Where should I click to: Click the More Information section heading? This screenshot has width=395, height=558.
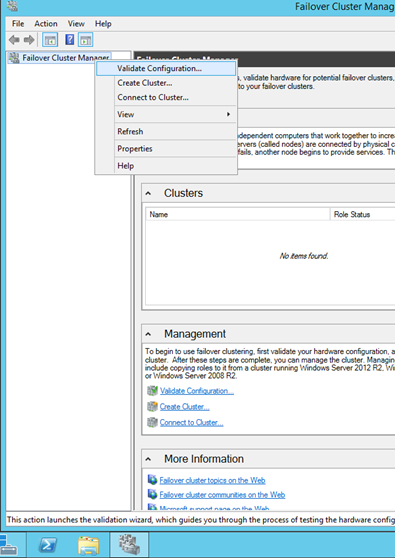[204, 459]
